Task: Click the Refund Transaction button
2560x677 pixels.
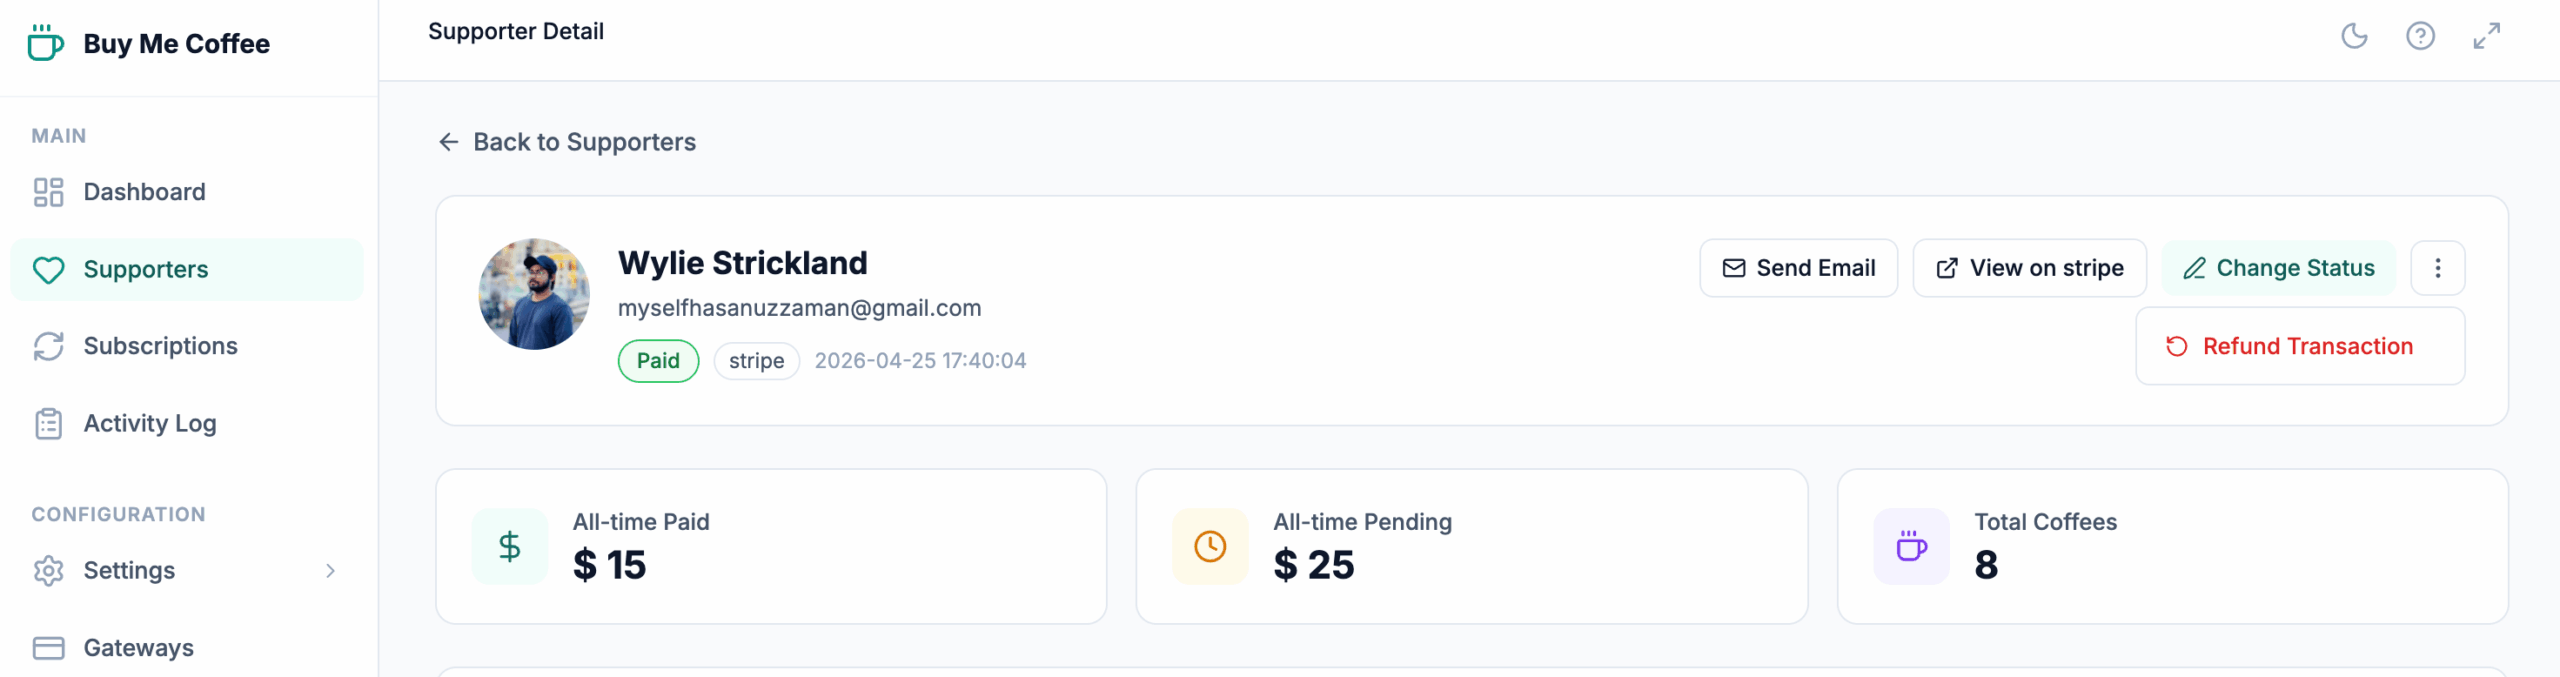Action: pyautogui.click(x=2299, y=346)
